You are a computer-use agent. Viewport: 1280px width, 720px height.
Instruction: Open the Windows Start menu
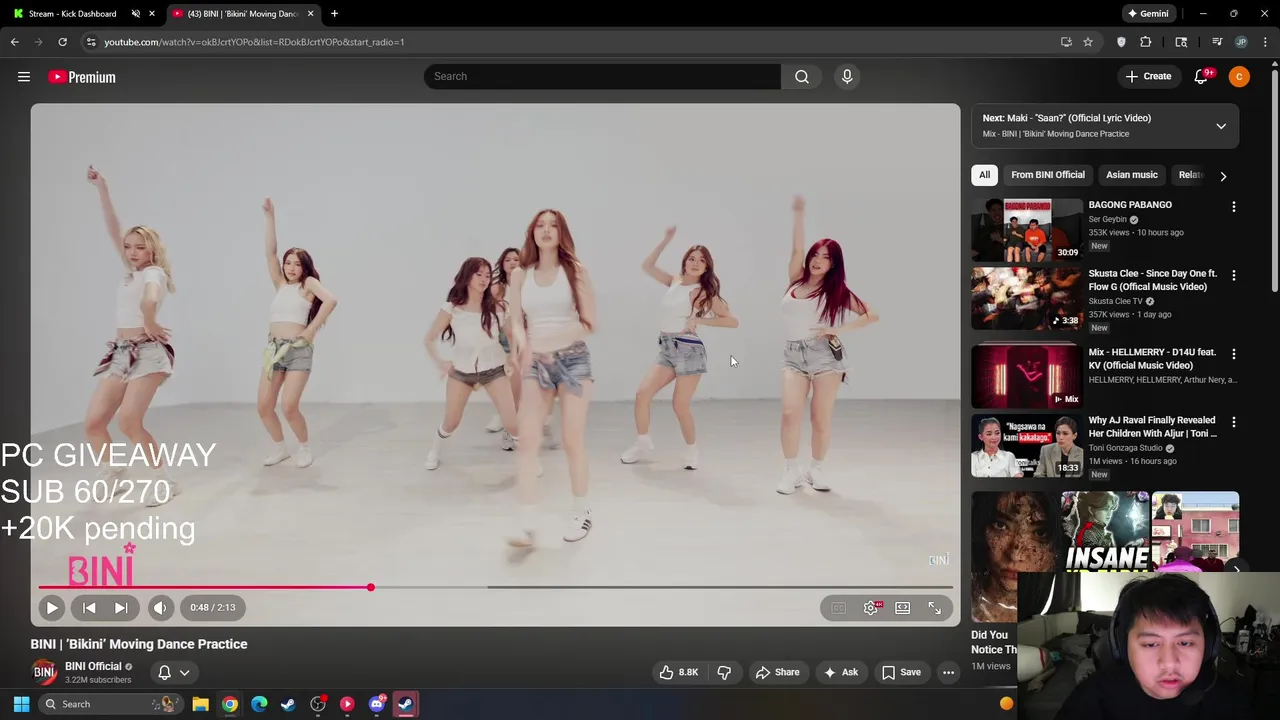21,704
